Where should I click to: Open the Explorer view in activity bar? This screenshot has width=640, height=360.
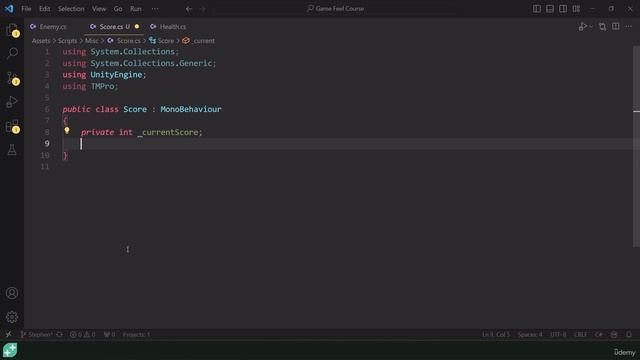(x=12, y=30)
